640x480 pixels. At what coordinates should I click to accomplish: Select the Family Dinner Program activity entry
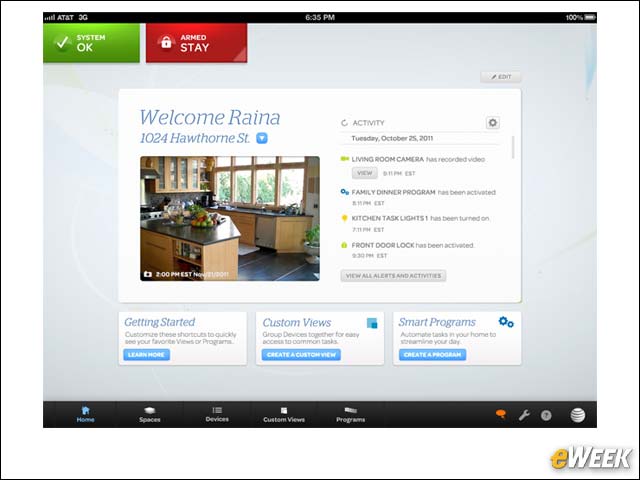point(418,197)
